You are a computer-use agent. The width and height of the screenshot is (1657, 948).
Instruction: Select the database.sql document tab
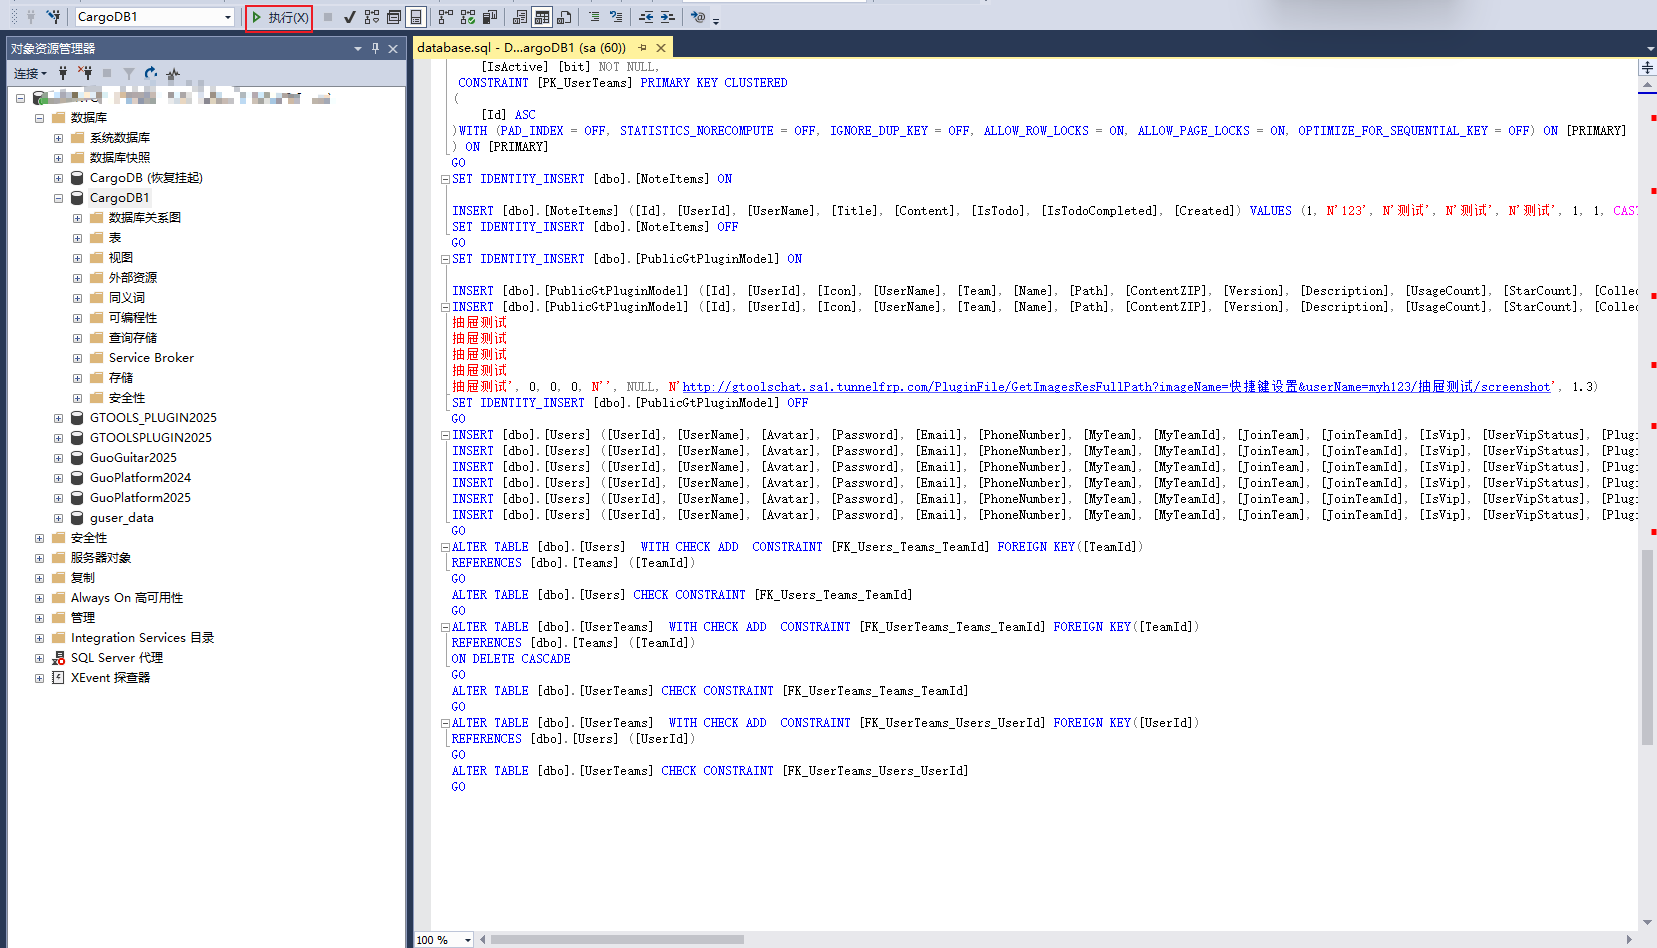[x=521, y=47]
